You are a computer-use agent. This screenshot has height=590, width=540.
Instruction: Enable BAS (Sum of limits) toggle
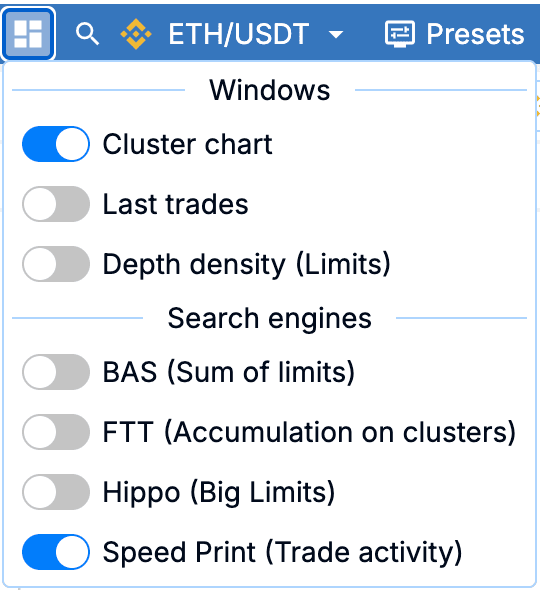click(x=56, y=372)
